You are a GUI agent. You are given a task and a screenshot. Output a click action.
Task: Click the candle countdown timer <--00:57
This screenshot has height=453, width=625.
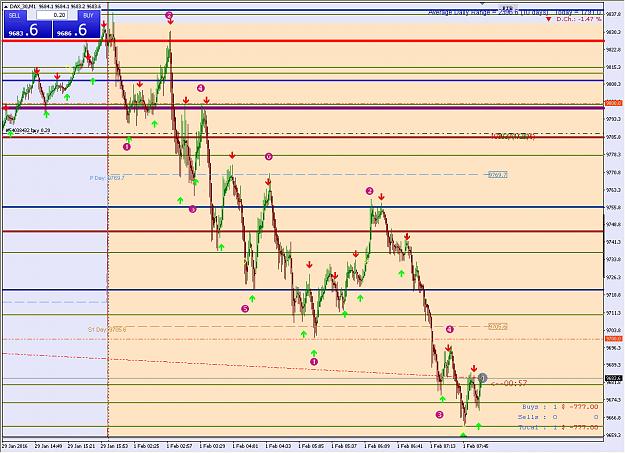(509, 383)
